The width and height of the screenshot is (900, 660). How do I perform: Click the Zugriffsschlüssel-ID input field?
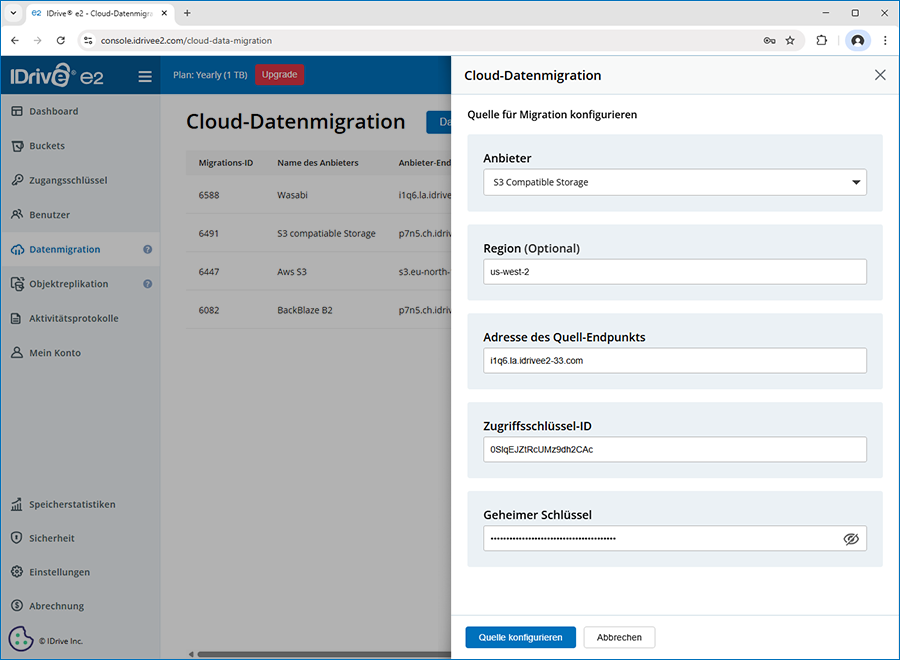click(674, 450)
